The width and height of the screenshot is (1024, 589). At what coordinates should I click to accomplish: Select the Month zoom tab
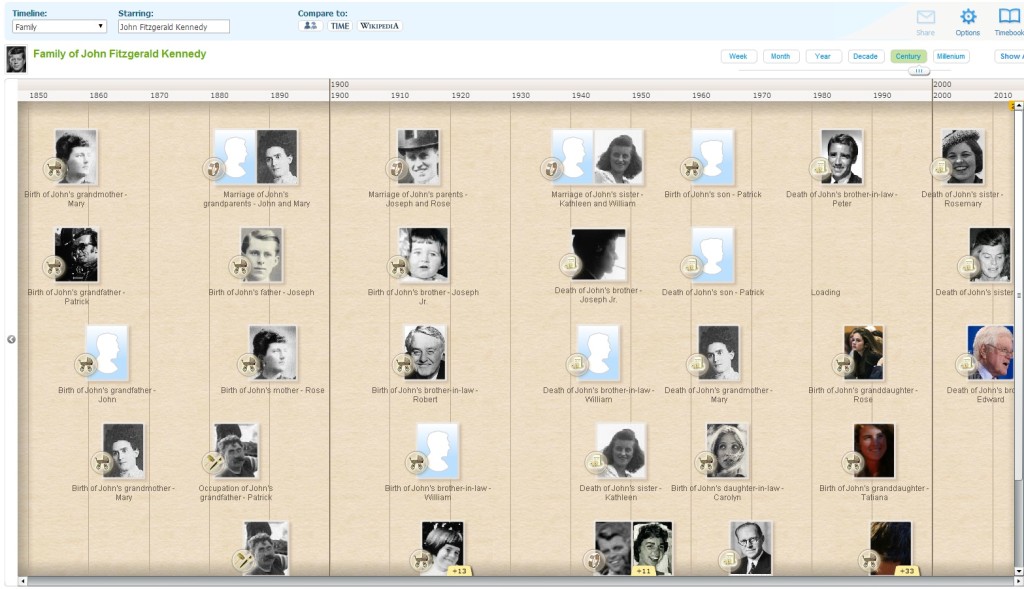[780, 57]
